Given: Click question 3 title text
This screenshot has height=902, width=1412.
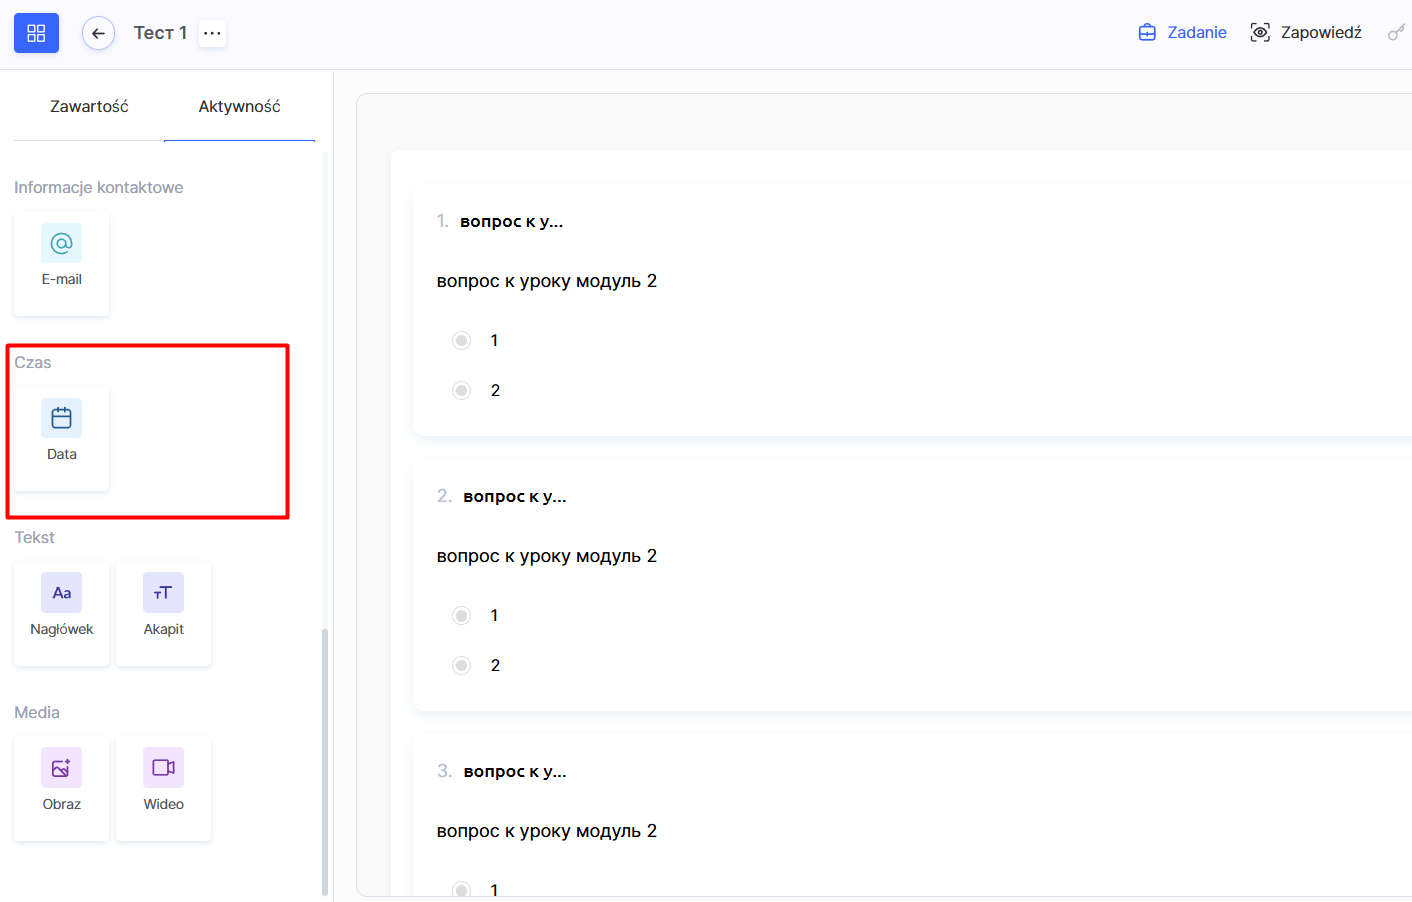Looking at the screenshot, I should point(514,771).
